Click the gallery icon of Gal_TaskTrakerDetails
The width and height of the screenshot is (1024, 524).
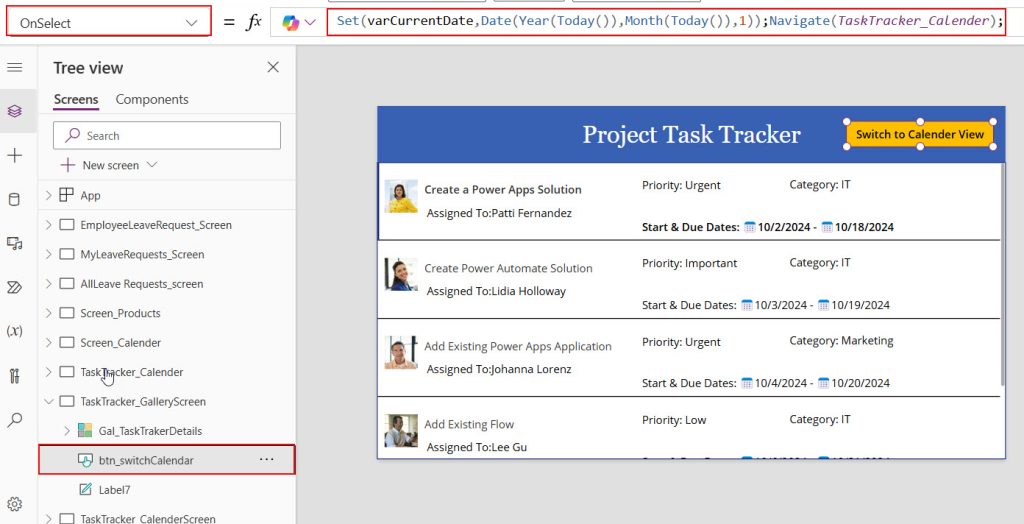click(85, 431)
